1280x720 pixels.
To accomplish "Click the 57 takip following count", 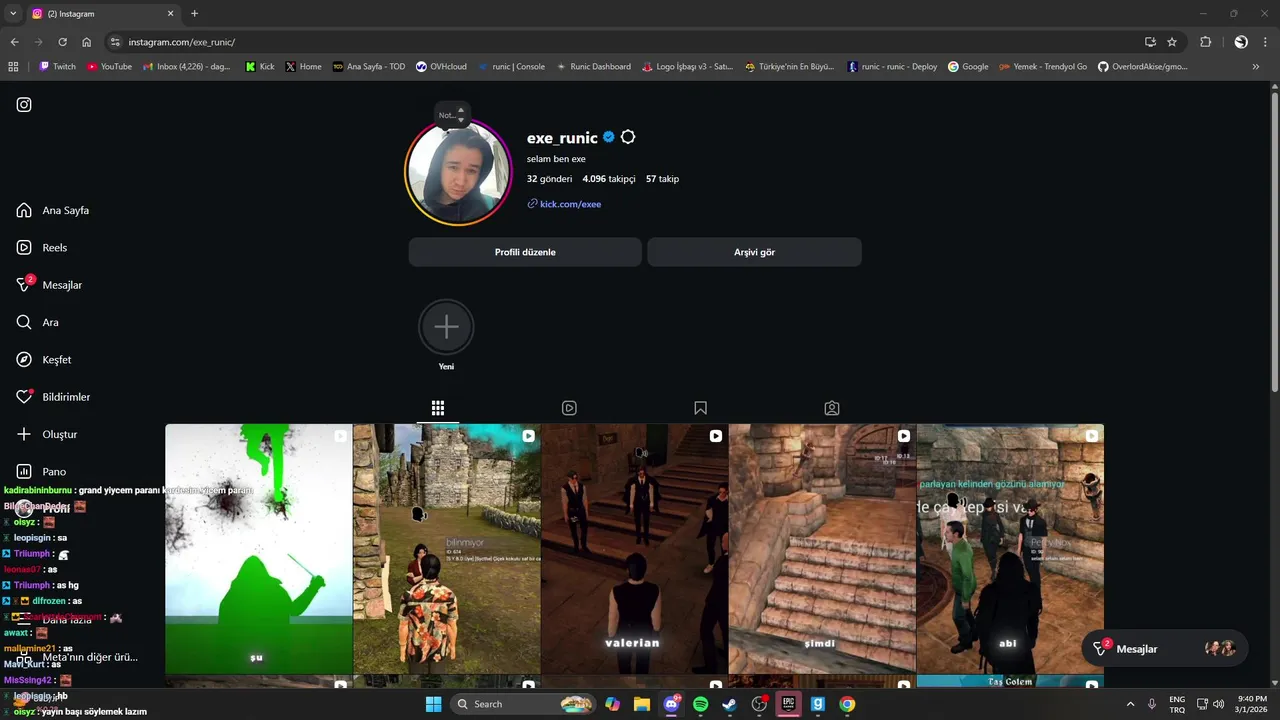I will tap(662, 179).
